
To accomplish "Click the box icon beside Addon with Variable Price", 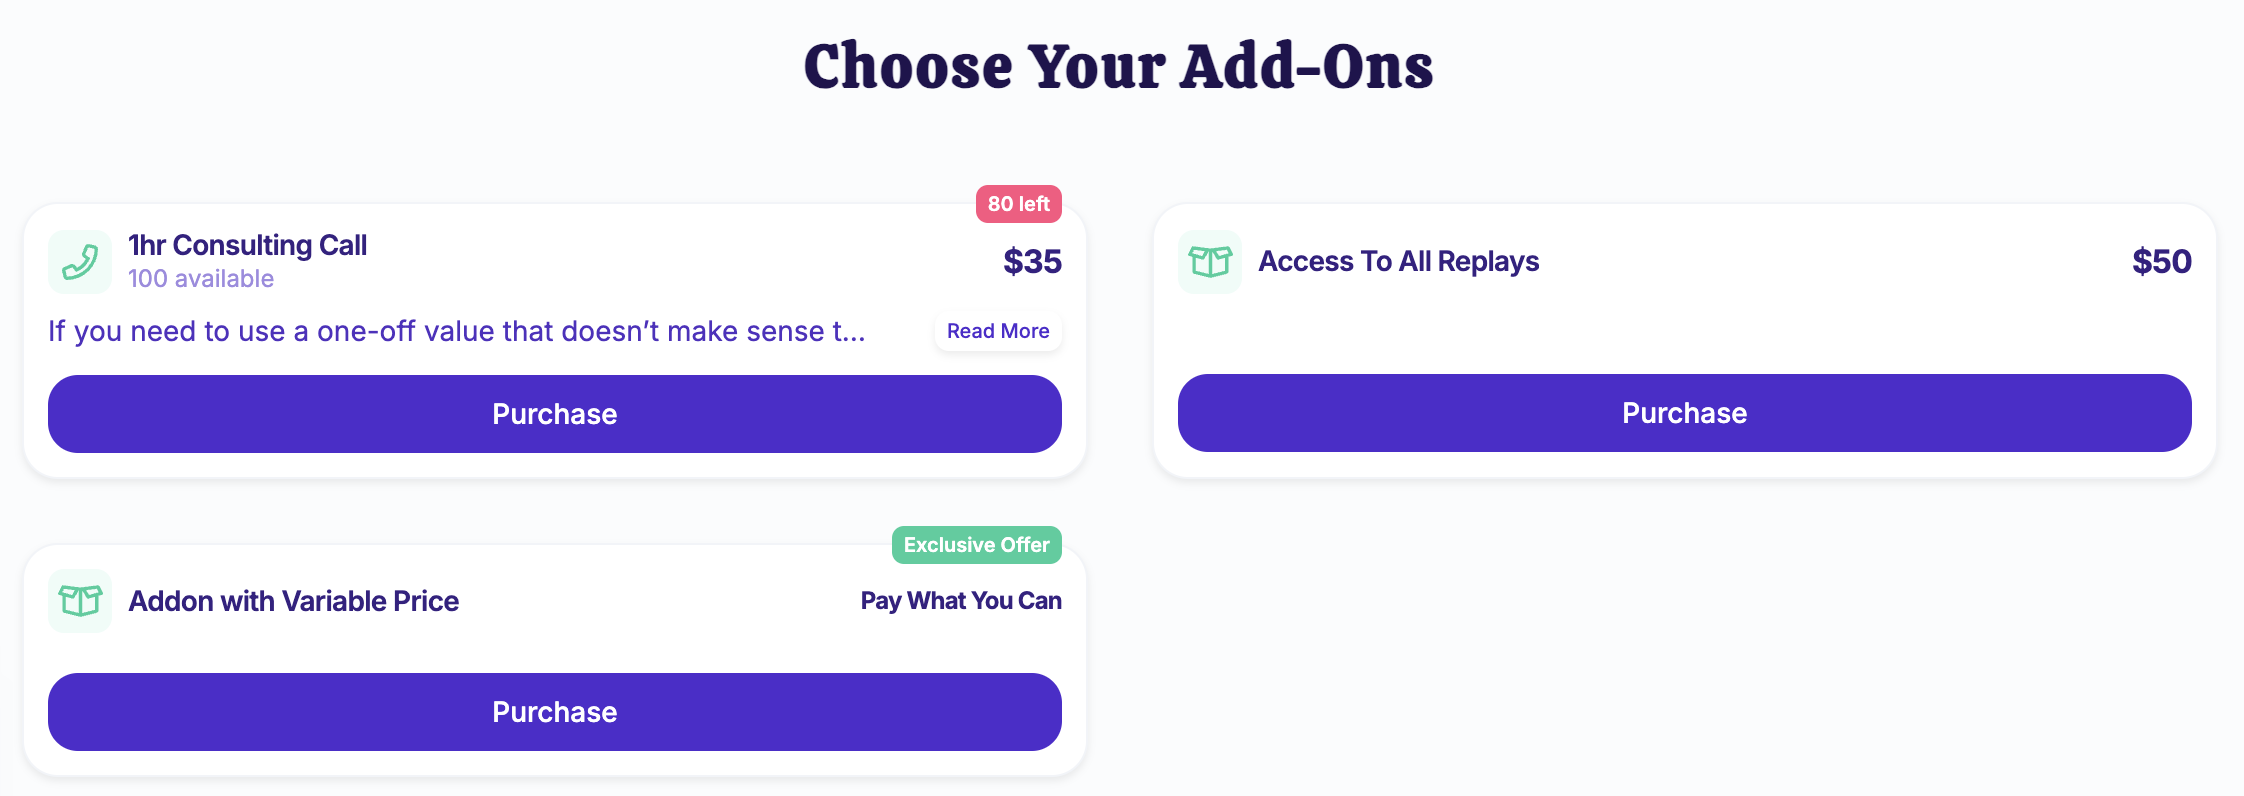I will click(x=80, y=601).
